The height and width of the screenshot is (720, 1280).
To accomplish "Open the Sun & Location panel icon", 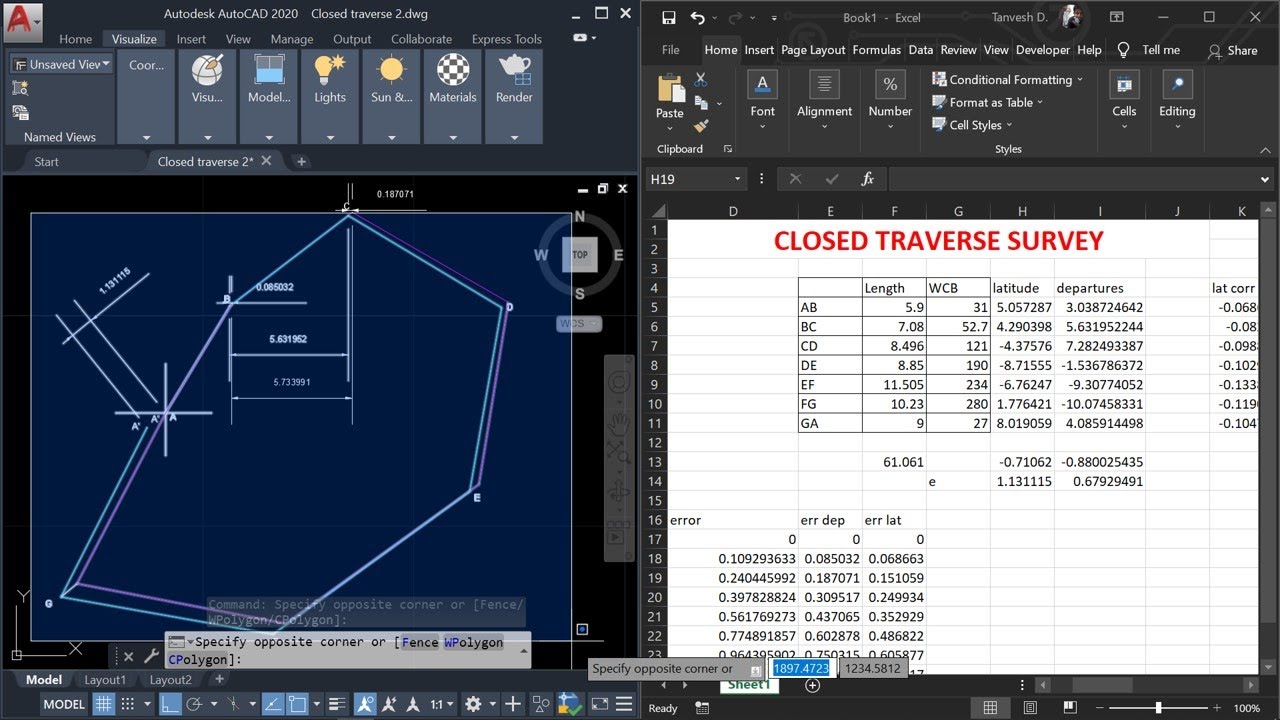I will point(391,70).
